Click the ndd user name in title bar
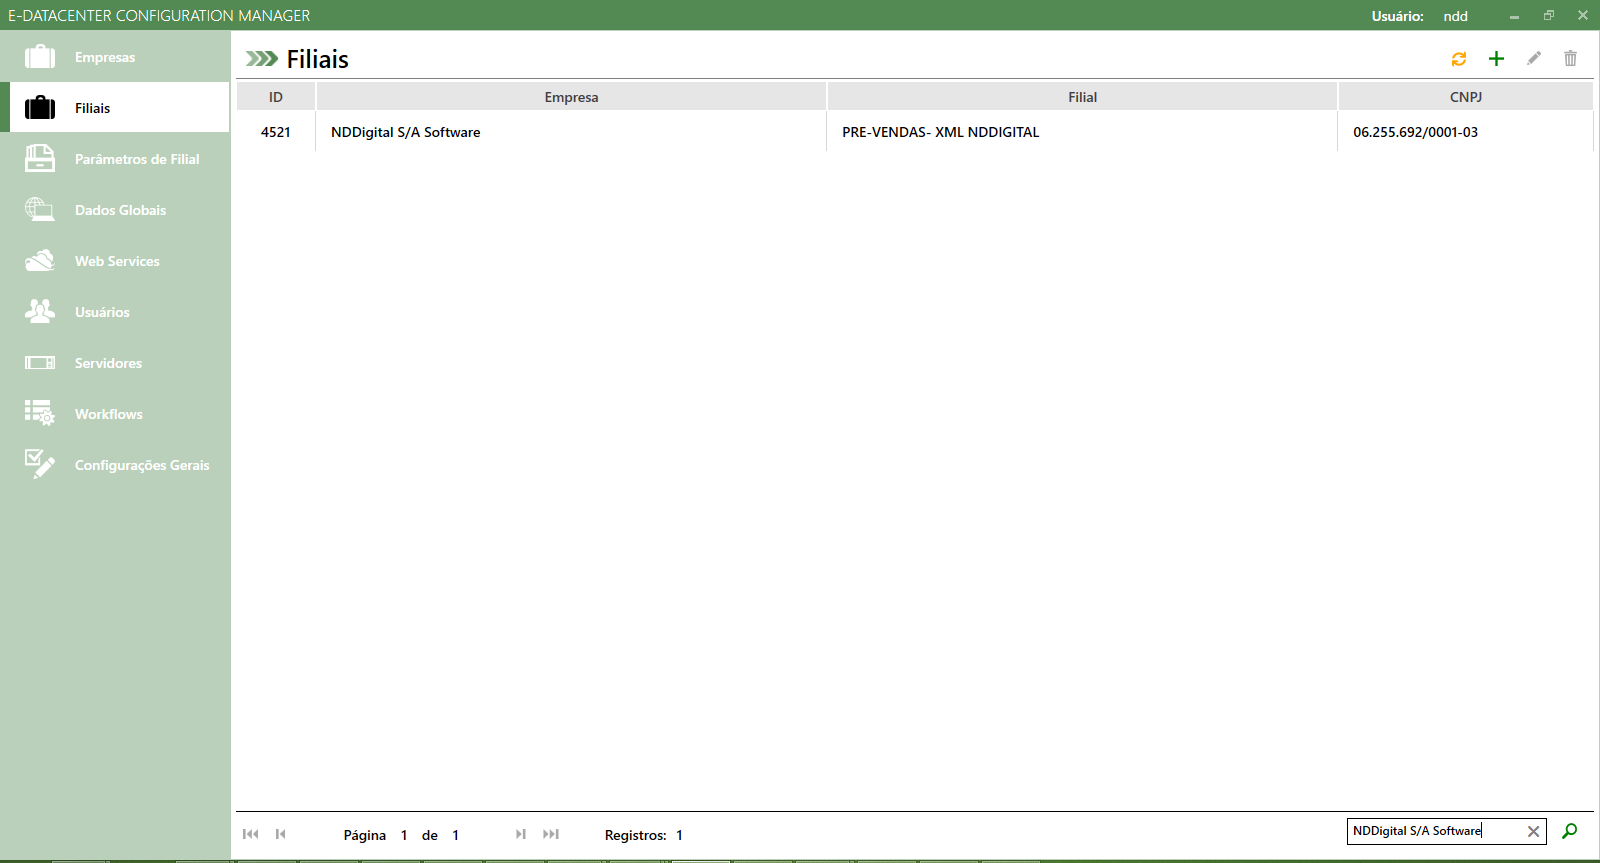Viewport: 1600px width, 863px height. tap(1455, 16)
